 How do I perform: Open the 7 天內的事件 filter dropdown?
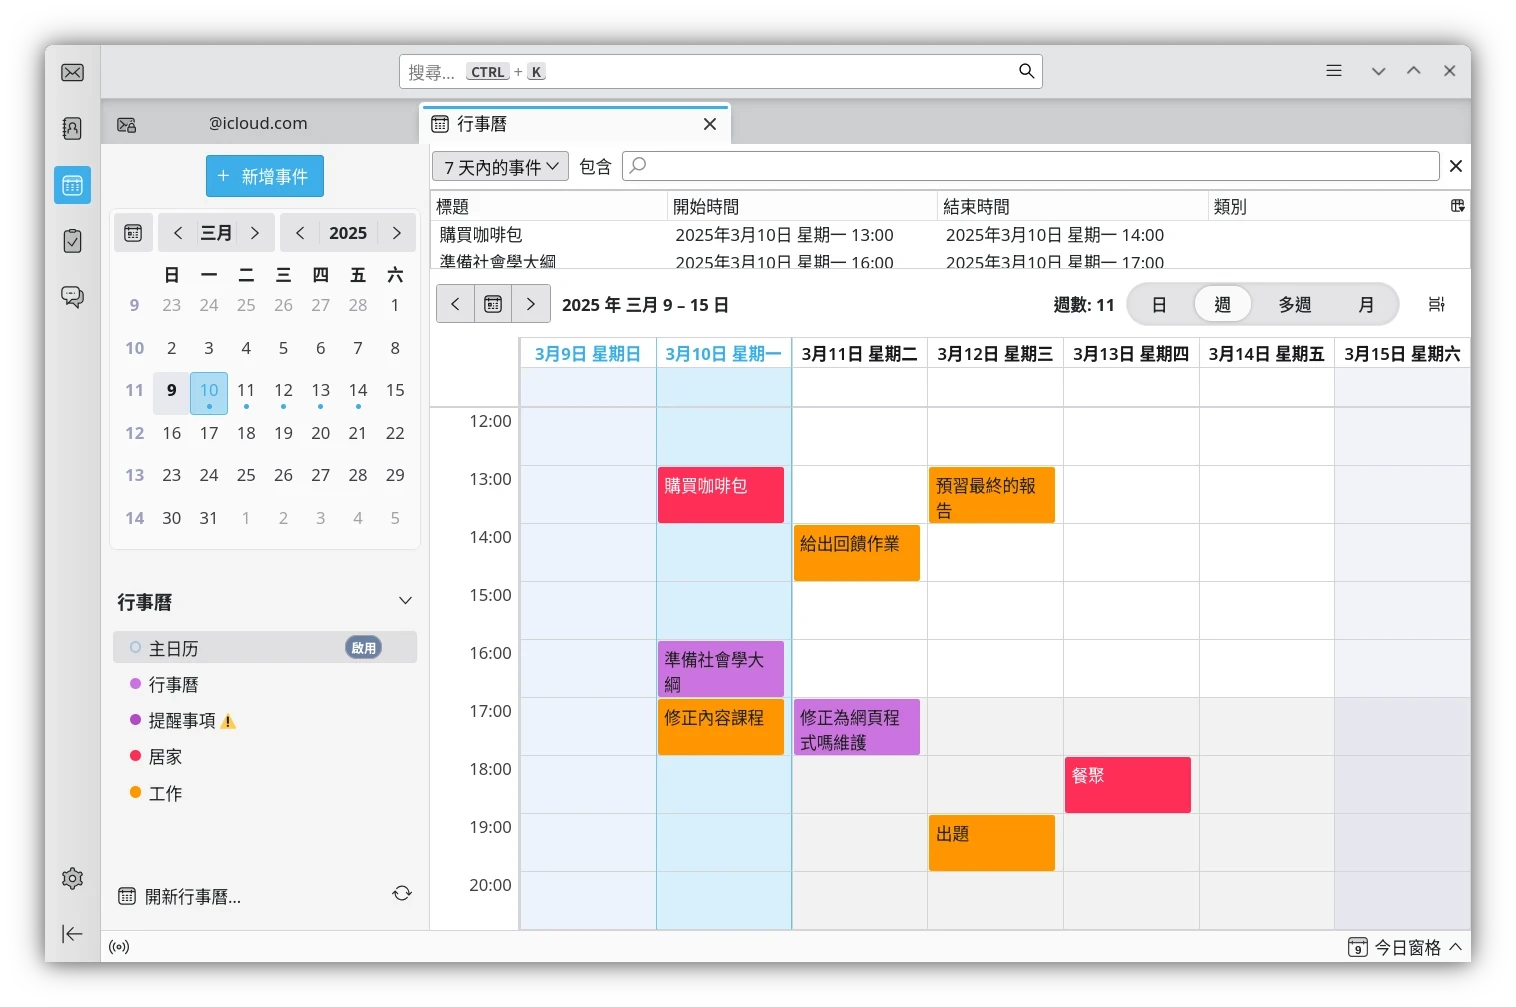[x=499, y=166]
